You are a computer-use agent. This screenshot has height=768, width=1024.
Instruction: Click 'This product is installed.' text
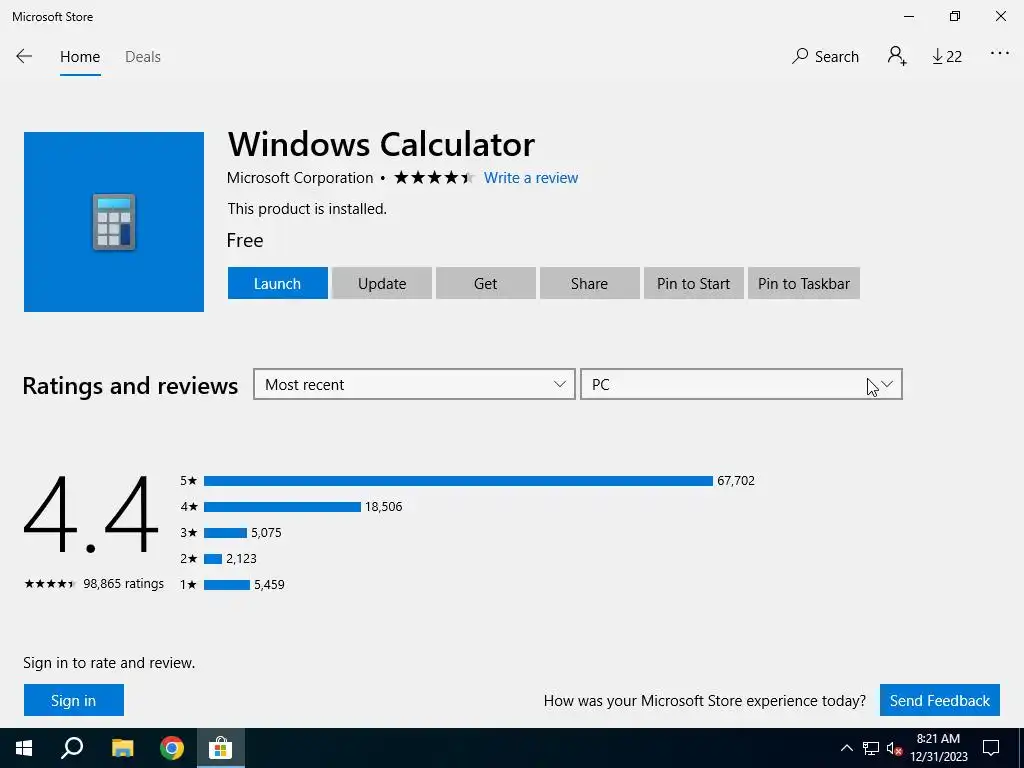point(307,209)
